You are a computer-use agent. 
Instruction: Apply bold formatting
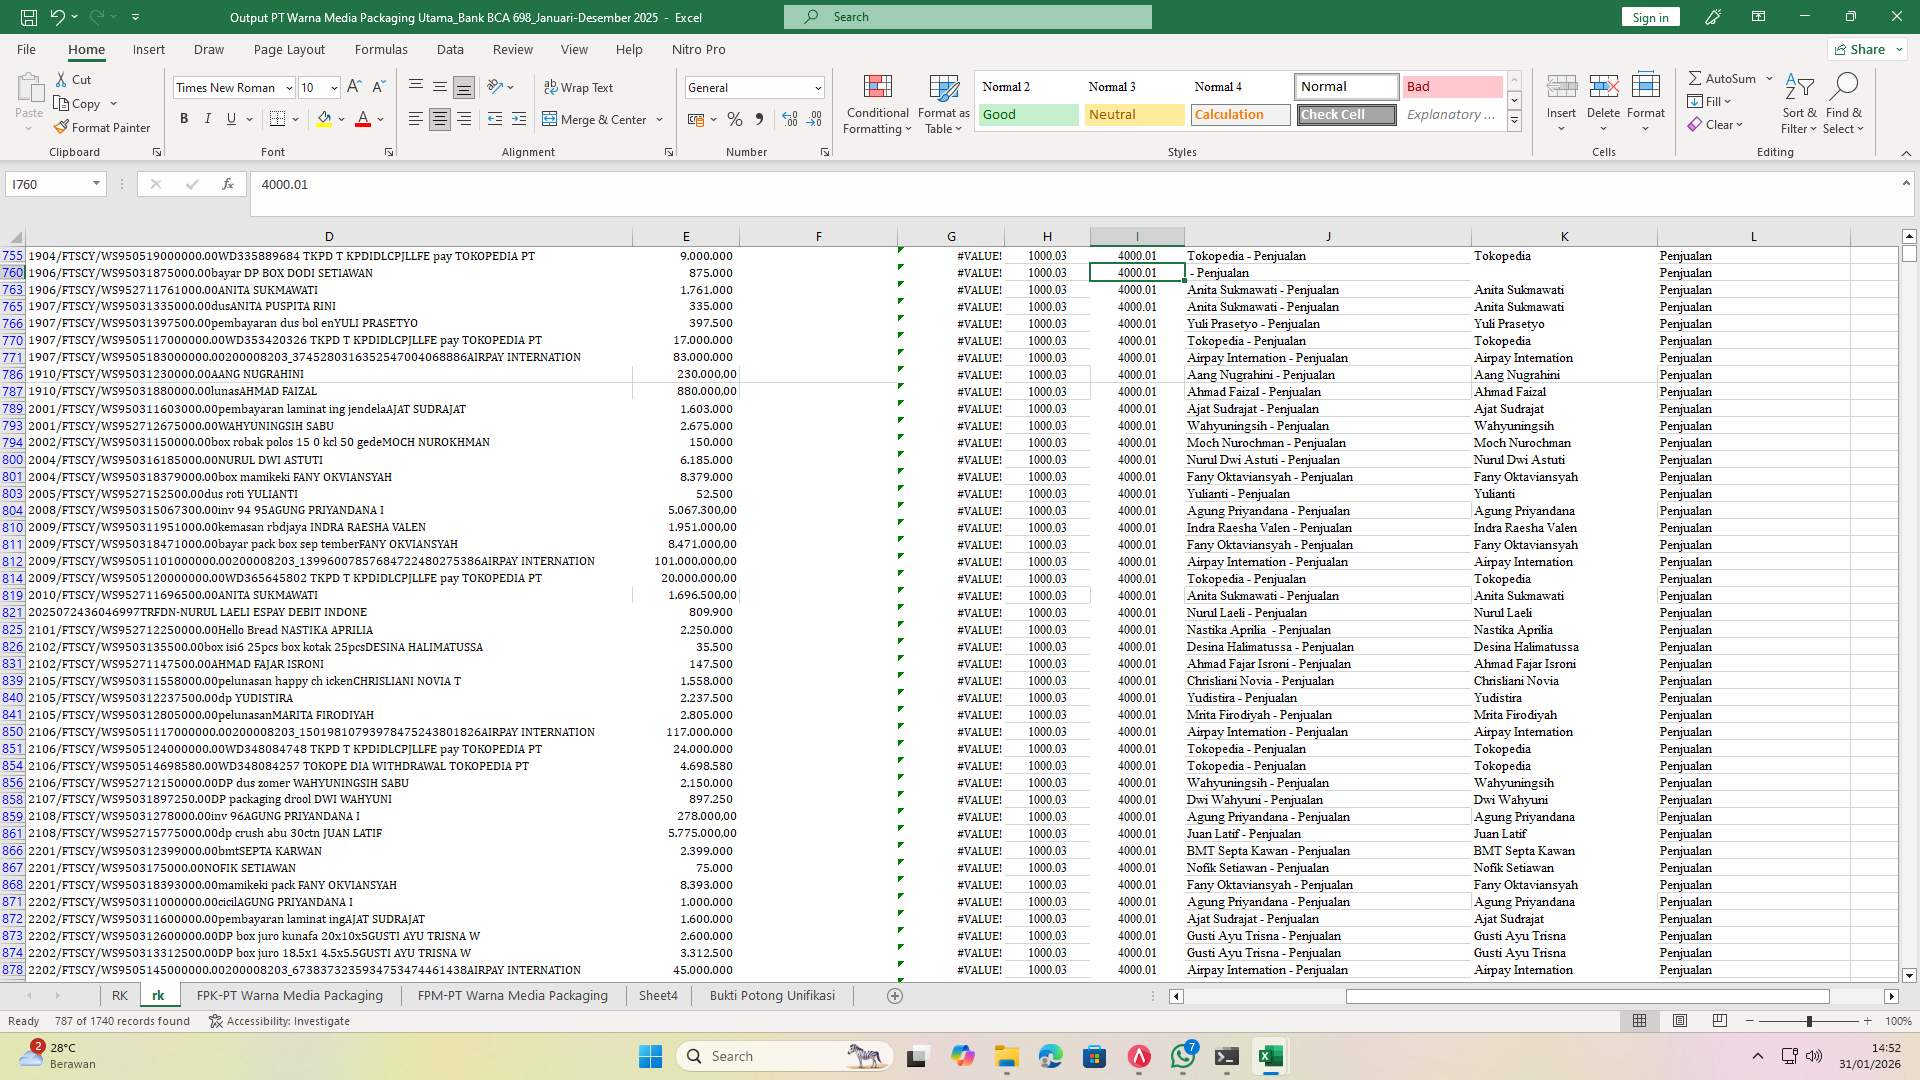pyautogui.click(x=184, y=118)
